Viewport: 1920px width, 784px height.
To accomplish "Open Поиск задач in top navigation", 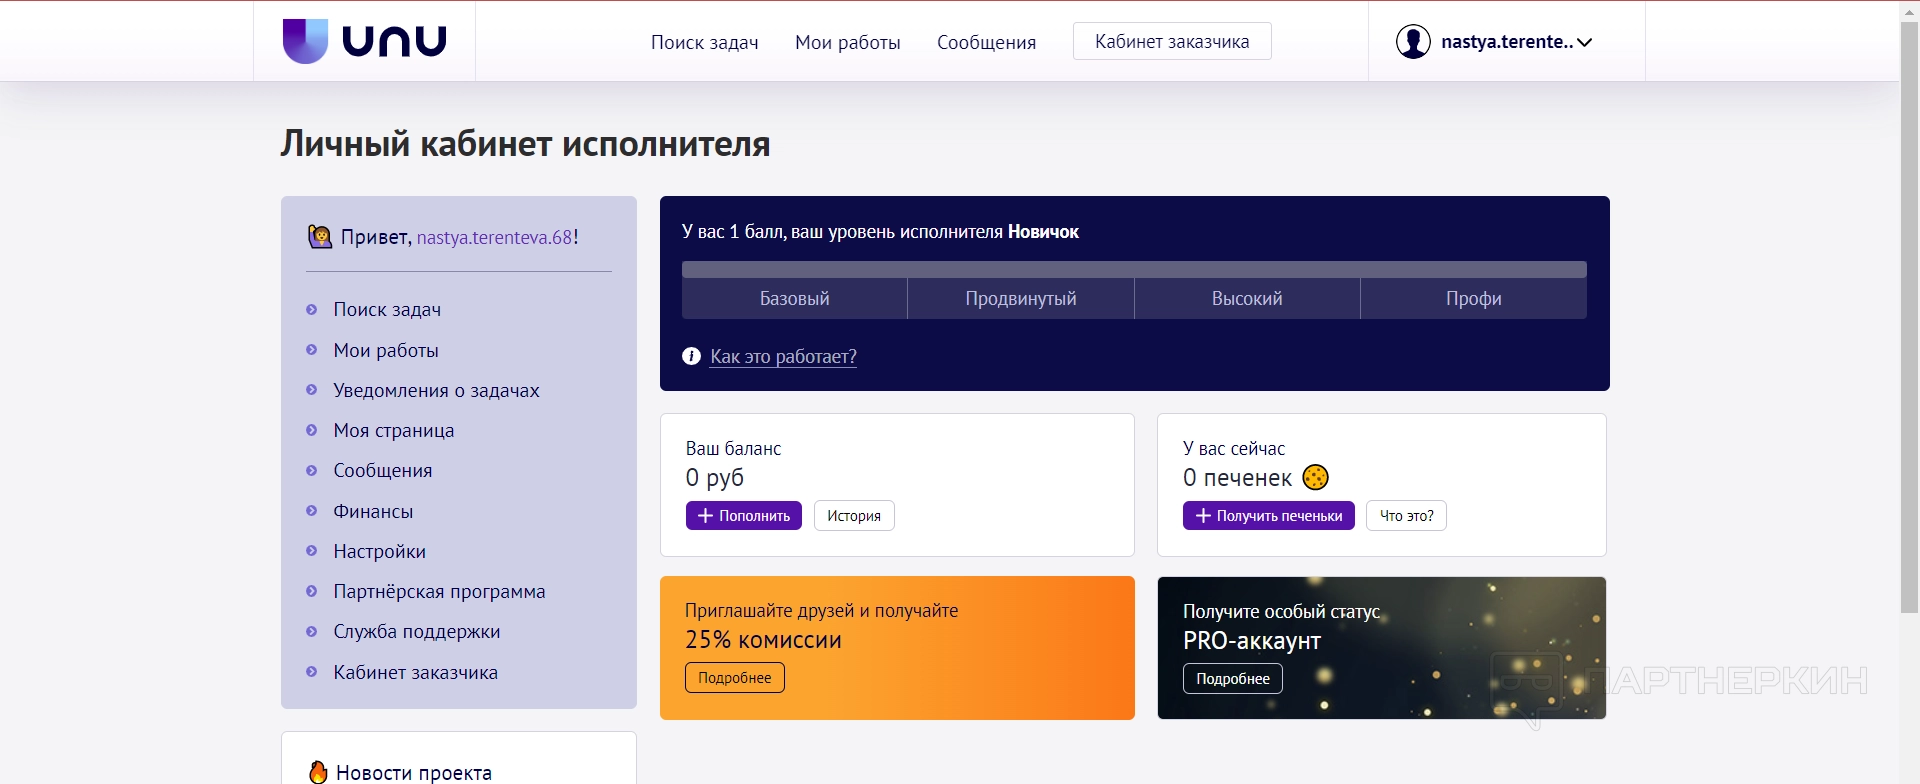I will point(704,42).
